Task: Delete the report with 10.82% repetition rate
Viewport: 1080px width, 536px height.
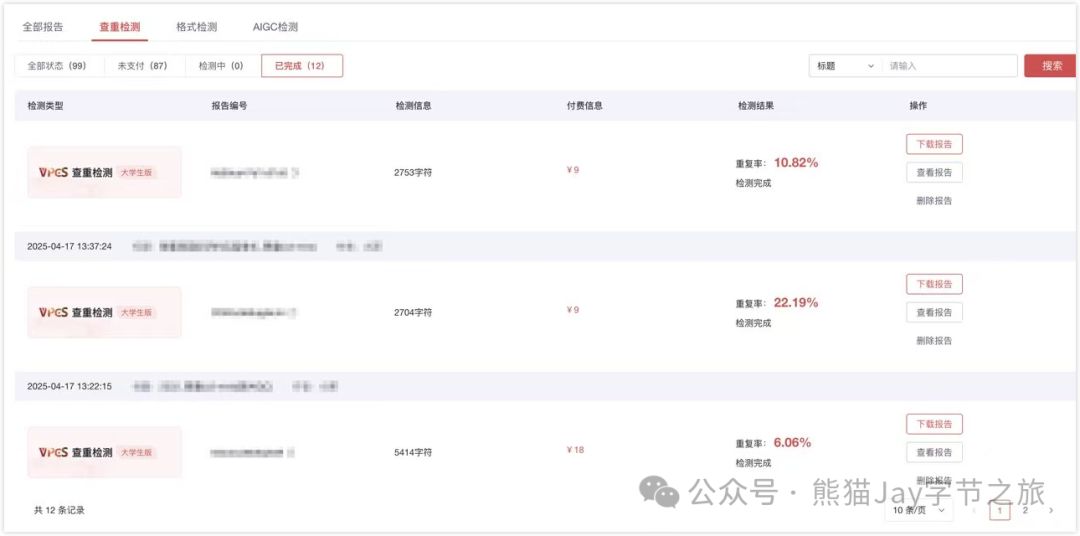Action: pos(934,200)
